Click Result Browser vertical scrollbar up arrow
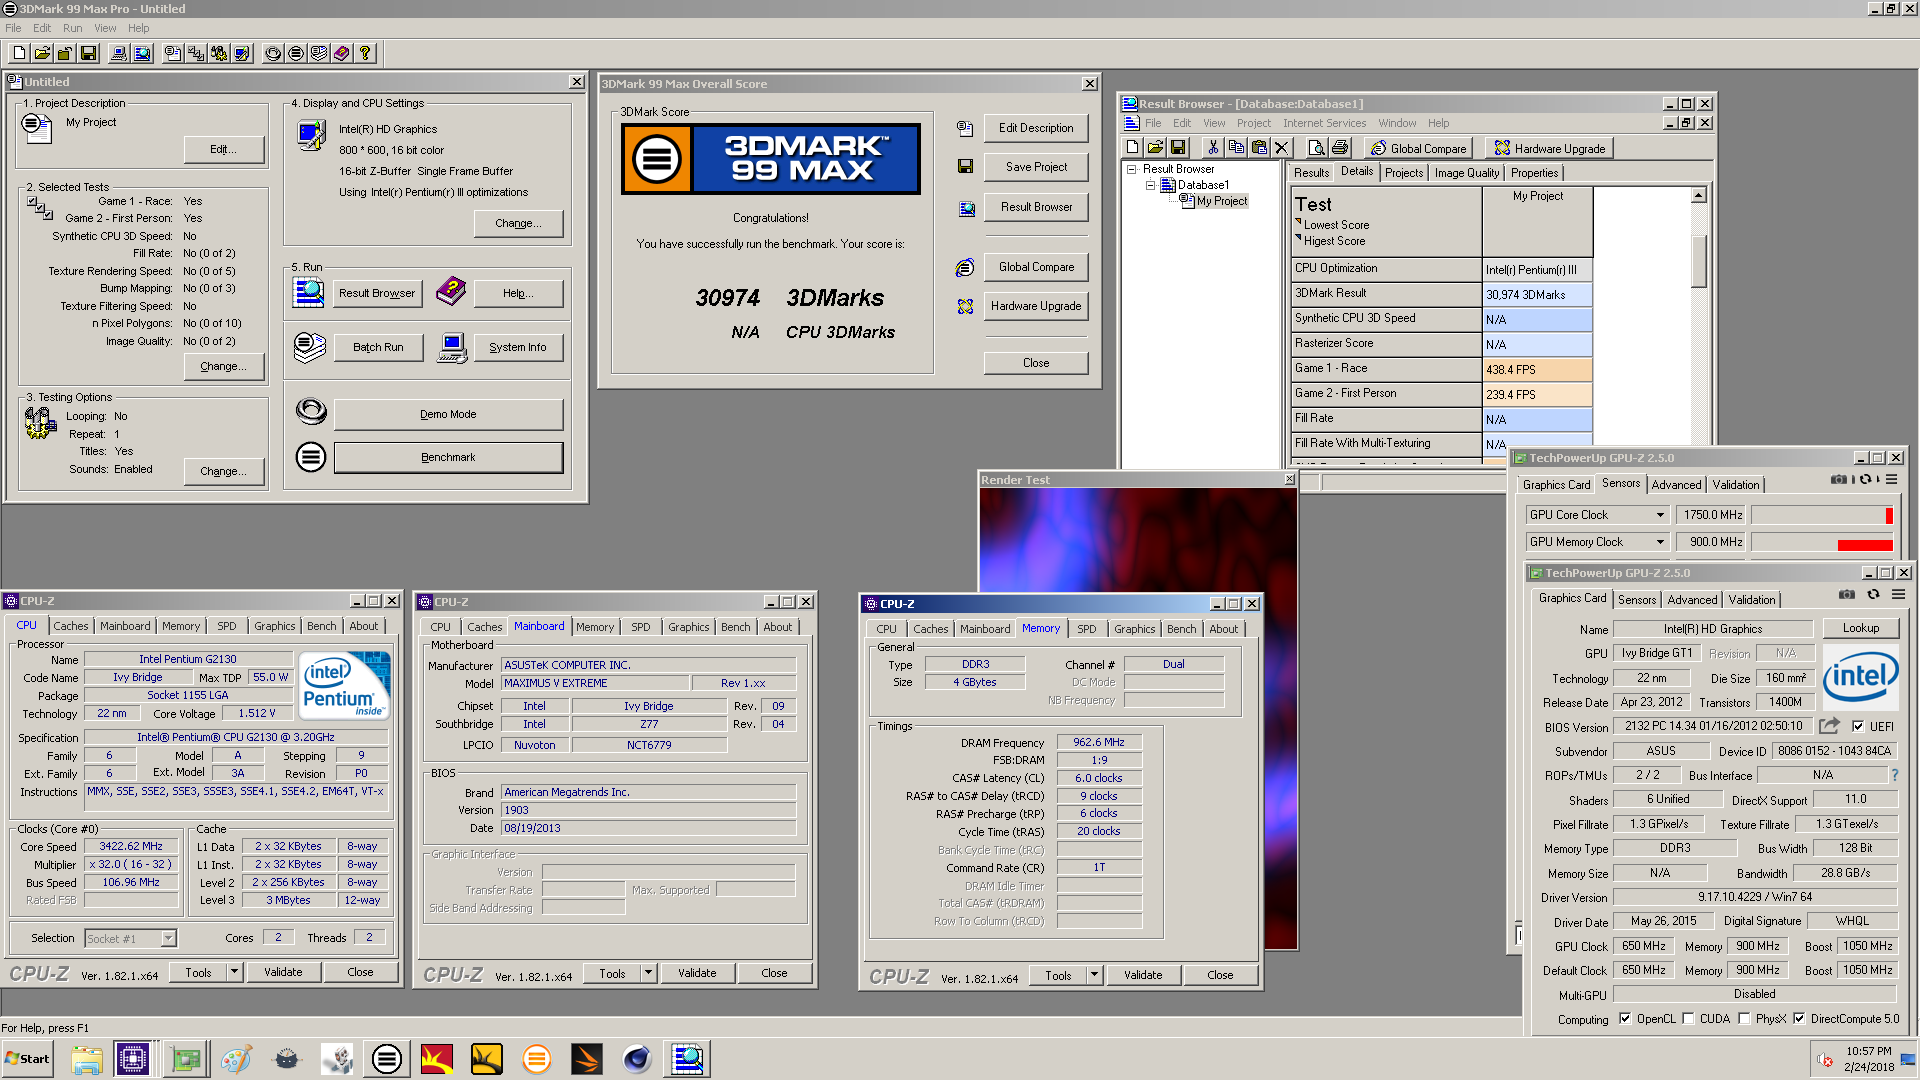1920x1080 pixels. (x=1698, y=195)
